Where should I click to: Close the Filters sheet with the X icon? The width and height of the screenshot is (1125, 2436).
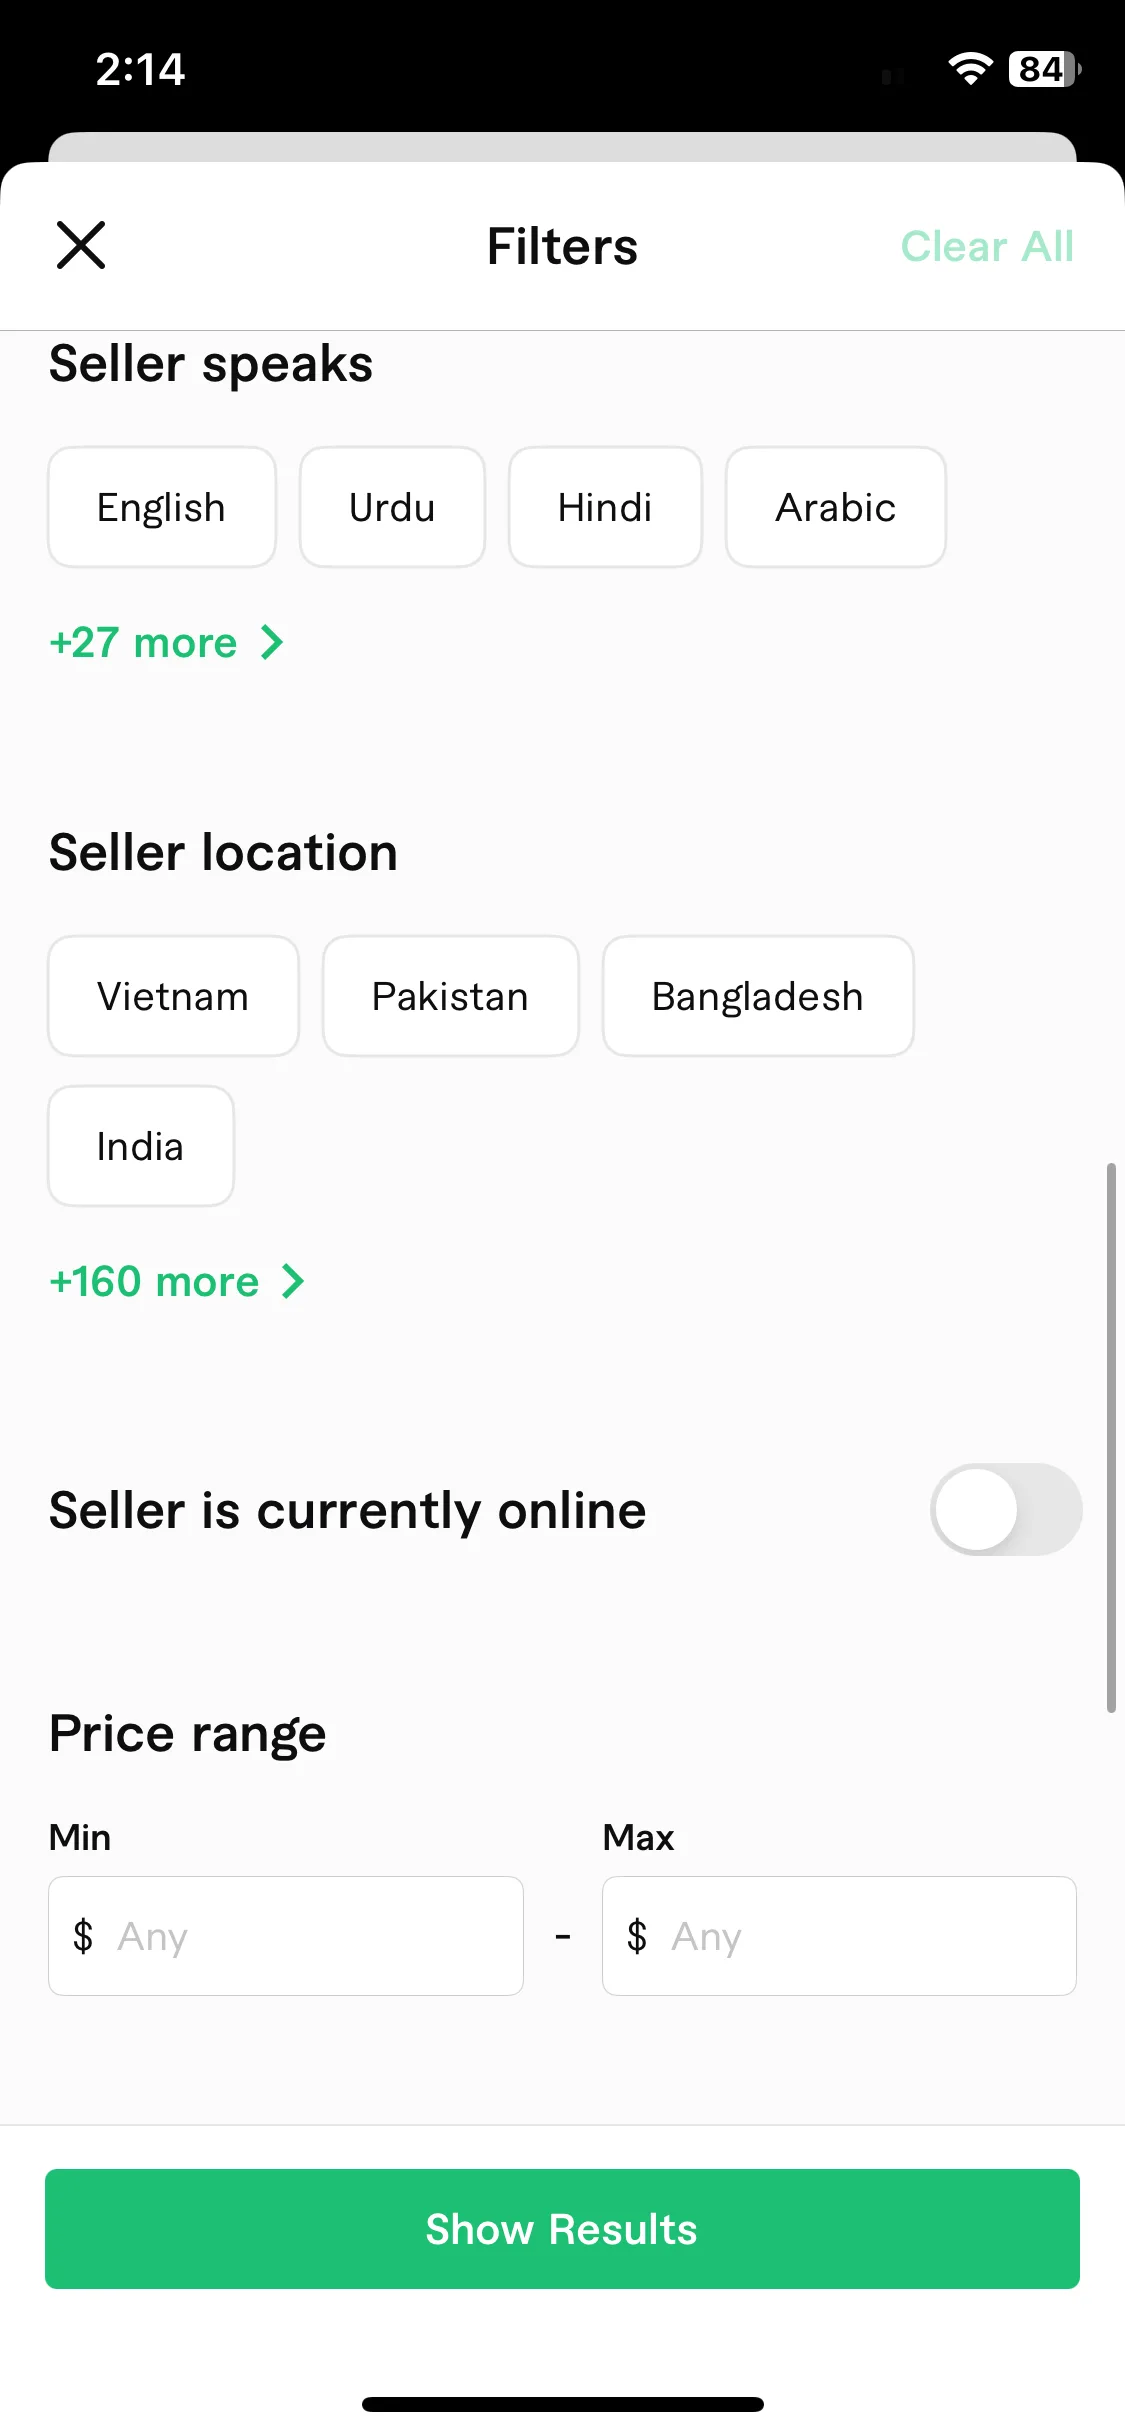81,246
